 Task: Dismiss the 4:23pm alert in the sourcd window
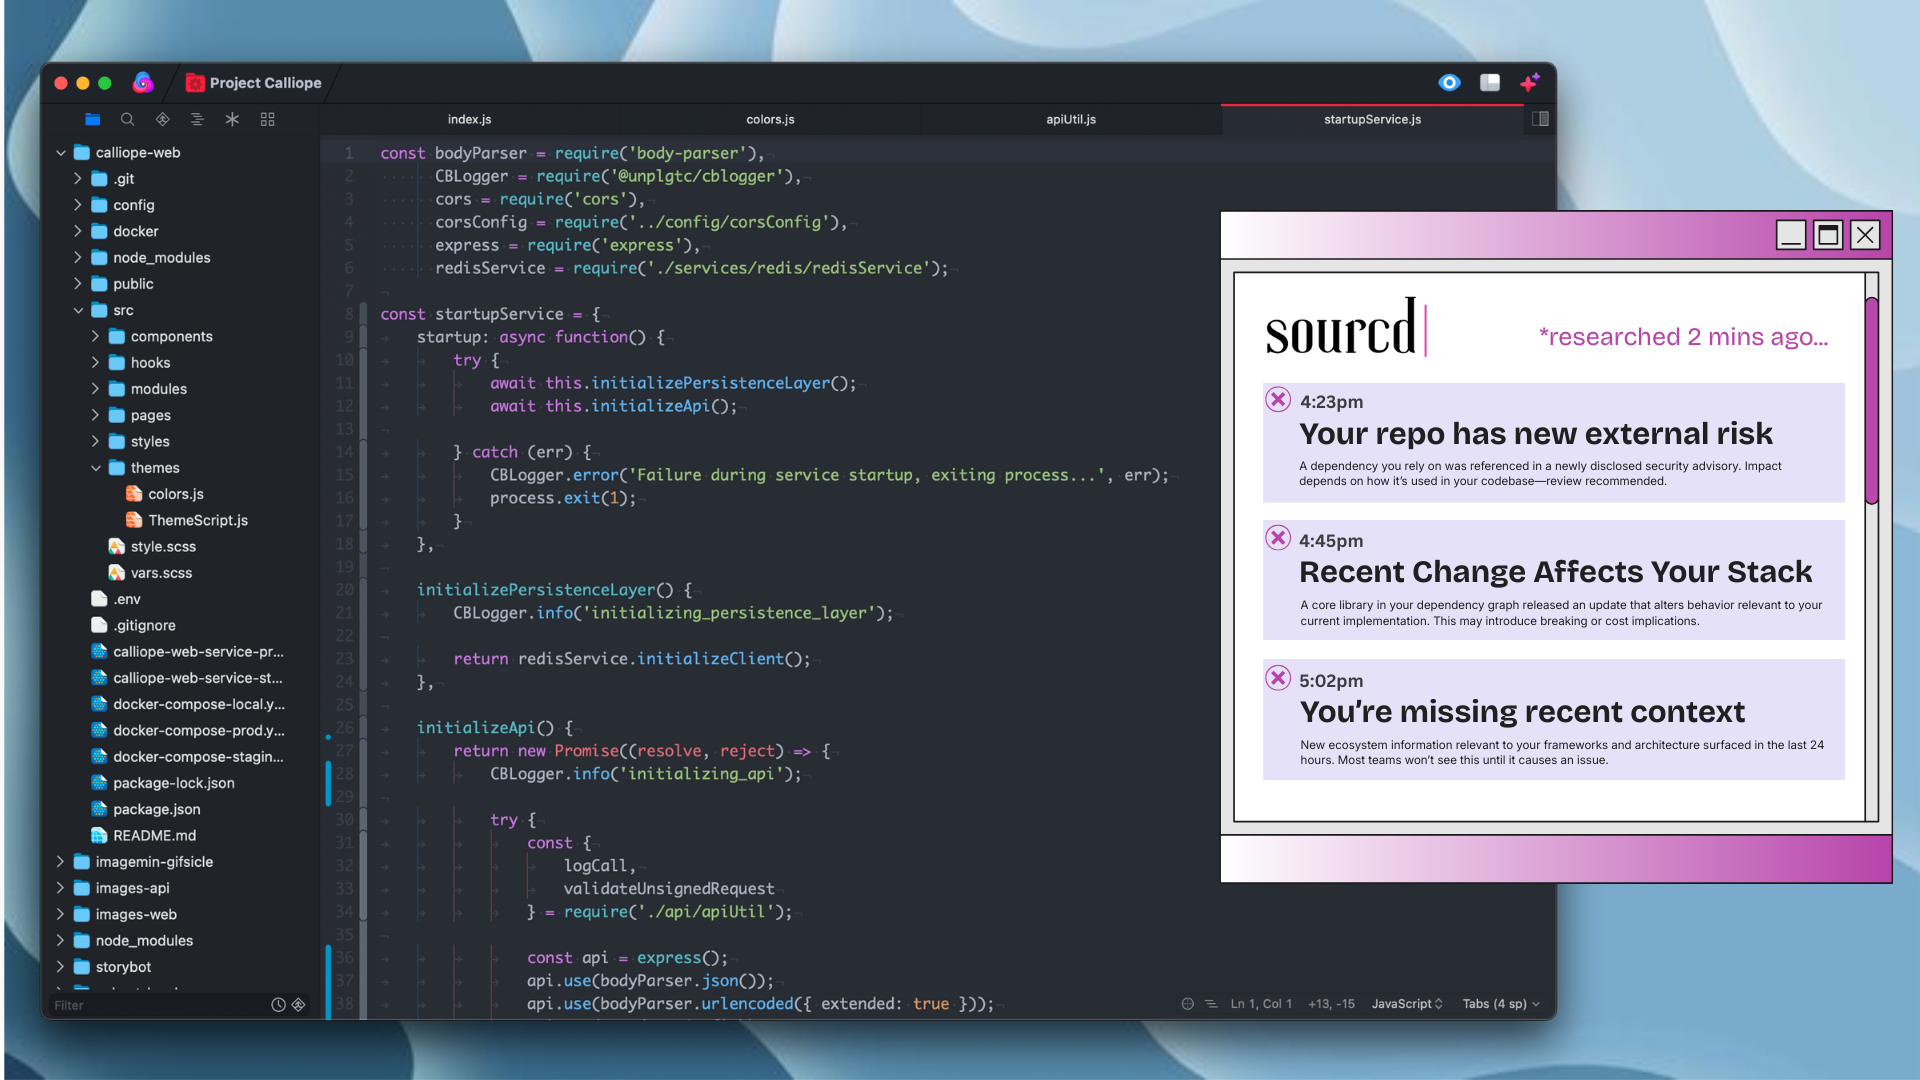point(1278,399)
